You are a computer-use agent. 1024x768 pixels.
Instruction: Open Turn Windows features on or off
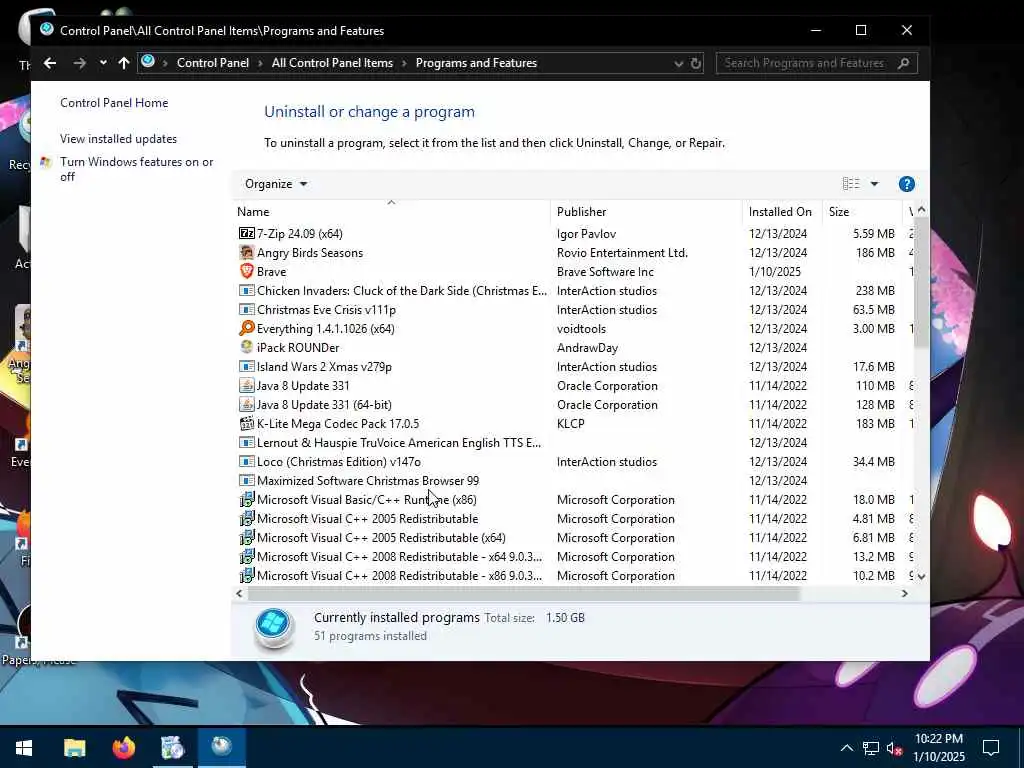click(x=136, y=169)
